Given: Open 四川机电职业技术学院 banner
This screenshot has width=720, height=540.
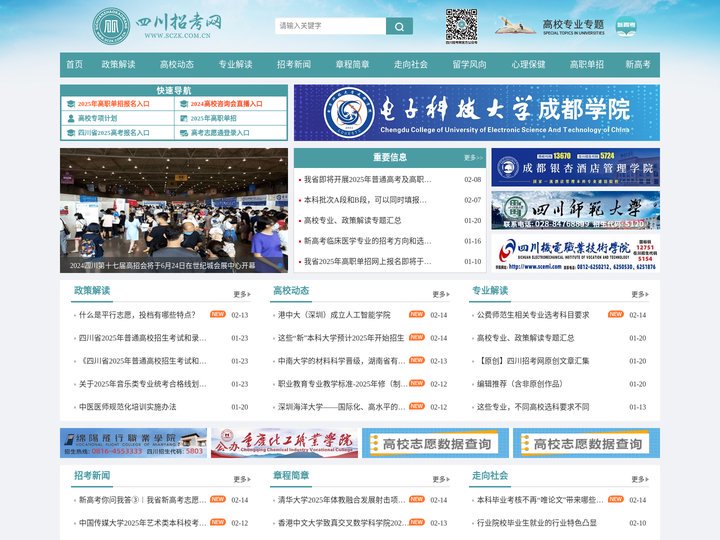Looking at the screenshot, I should pyautogui.click(x=575, y=253).
